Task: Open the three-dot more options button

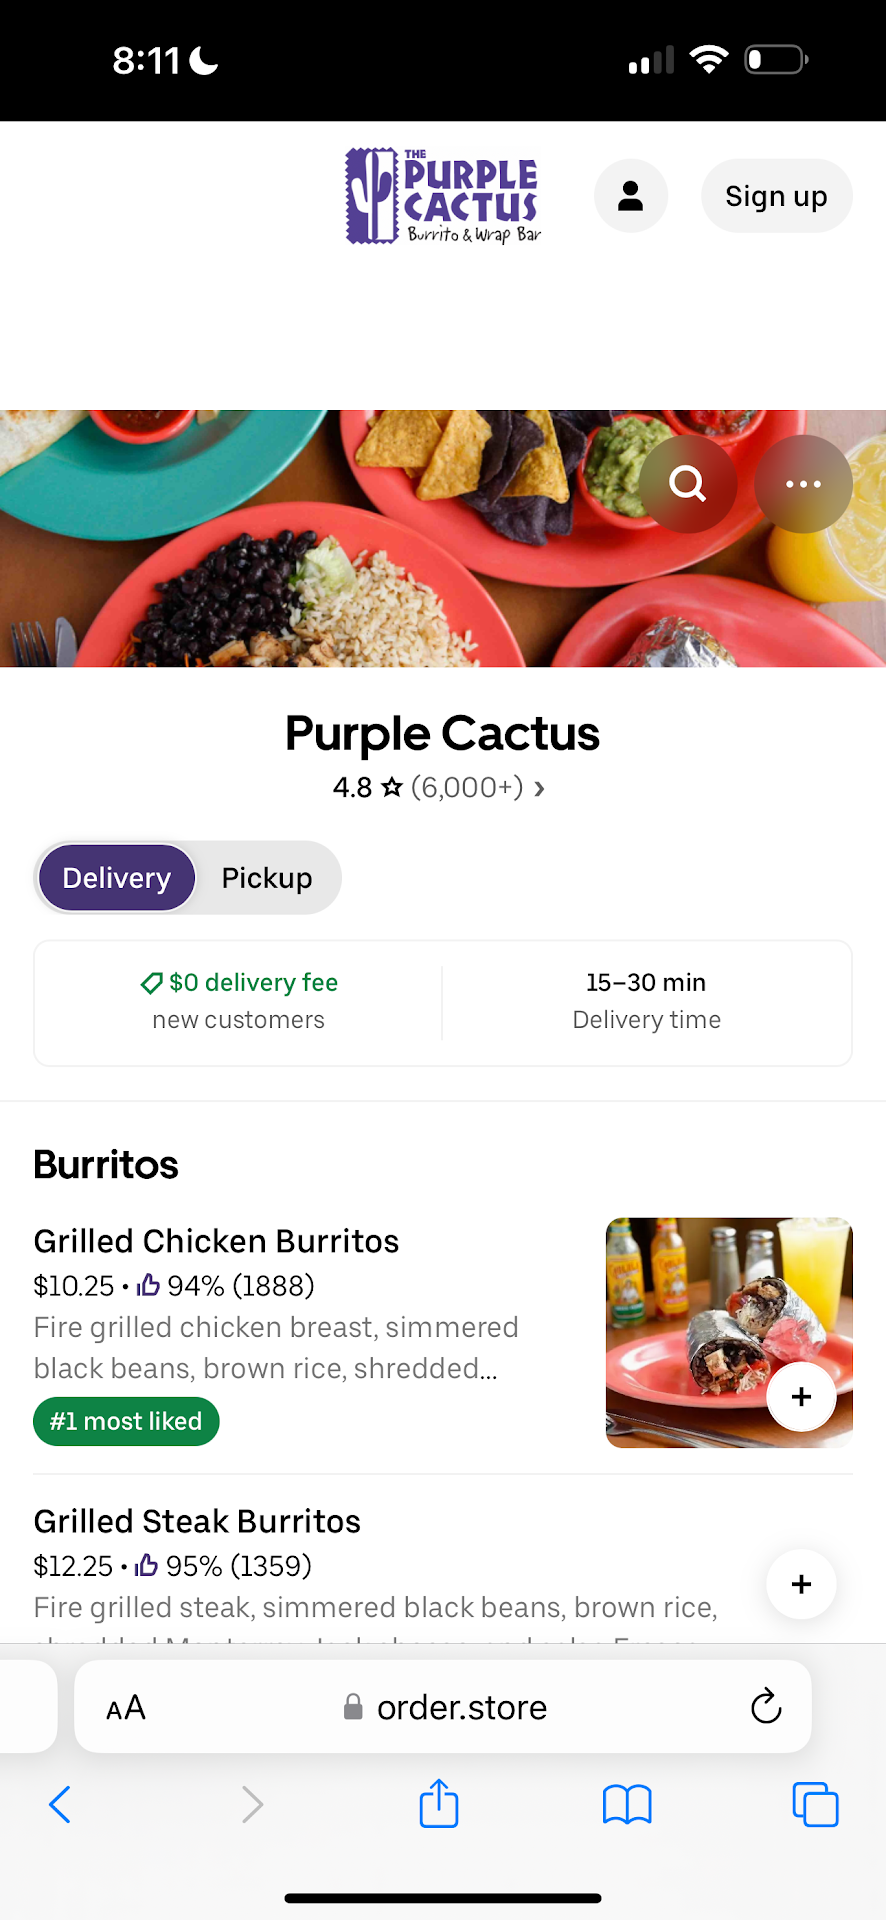Action: pos(803,484)
